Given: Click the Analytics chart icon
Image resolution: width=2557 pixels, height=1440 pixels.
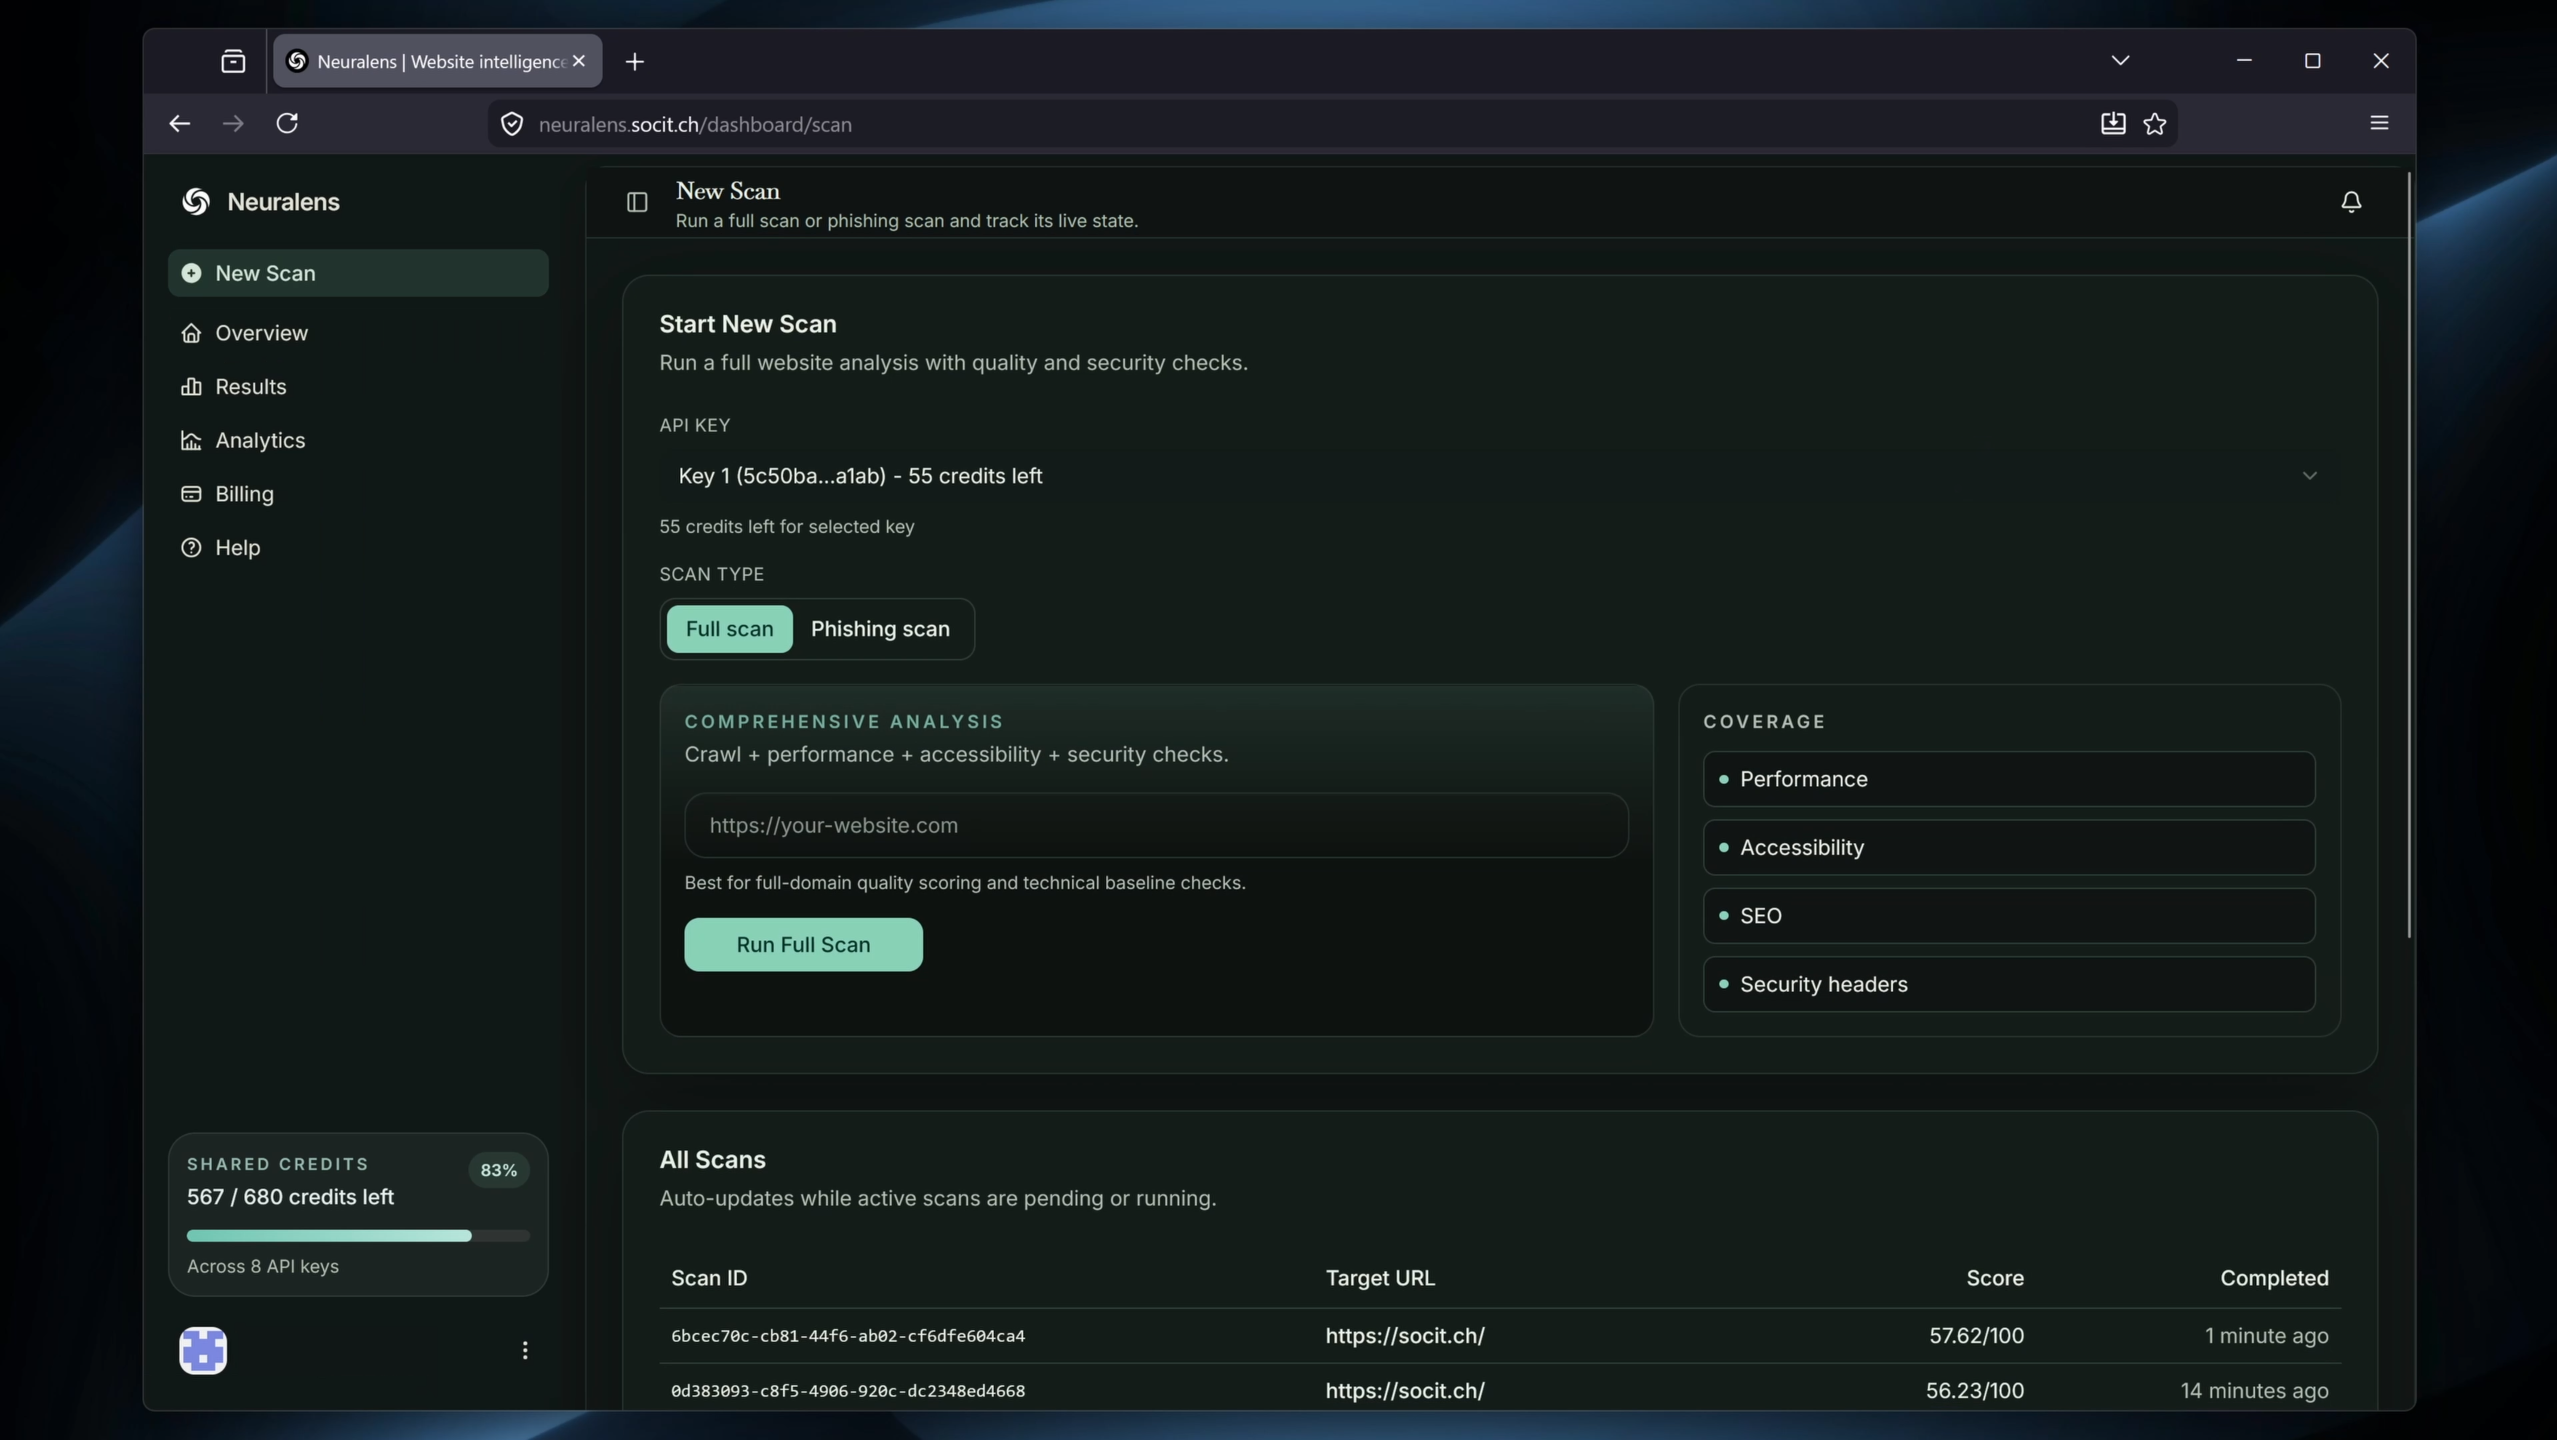Looking at the screenshot, I should point(191,441).
